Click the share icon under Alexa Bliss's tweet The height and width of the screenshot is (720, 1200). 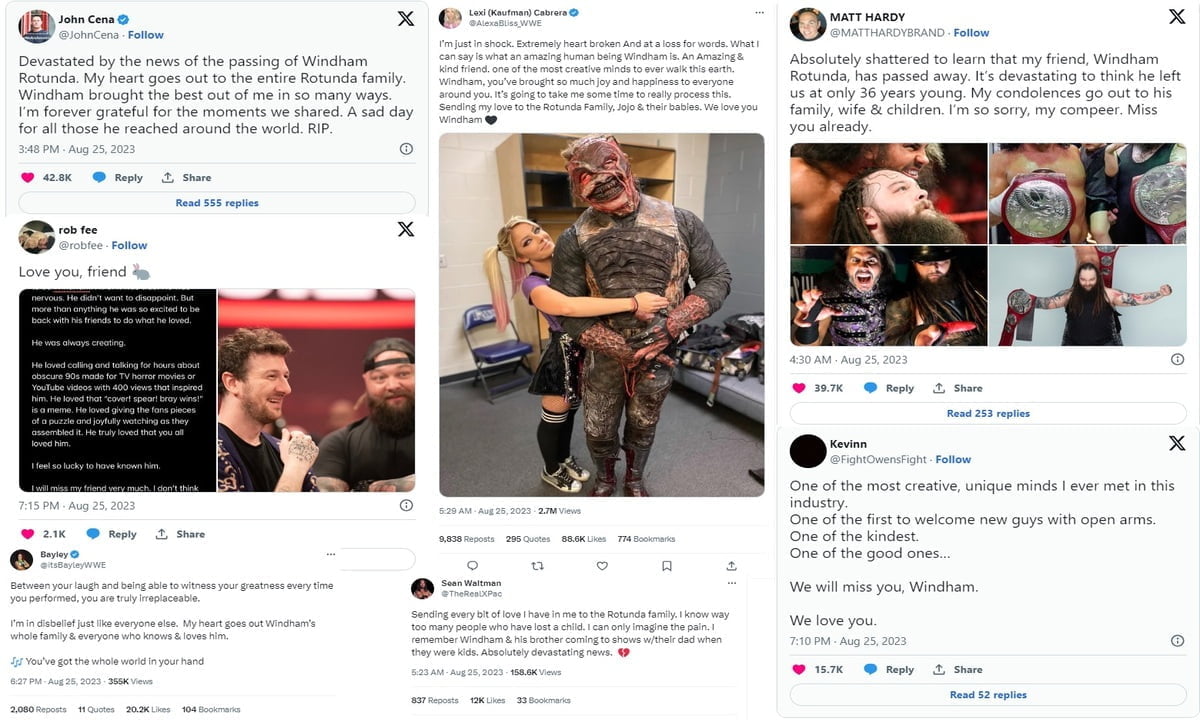coord(731,566)
